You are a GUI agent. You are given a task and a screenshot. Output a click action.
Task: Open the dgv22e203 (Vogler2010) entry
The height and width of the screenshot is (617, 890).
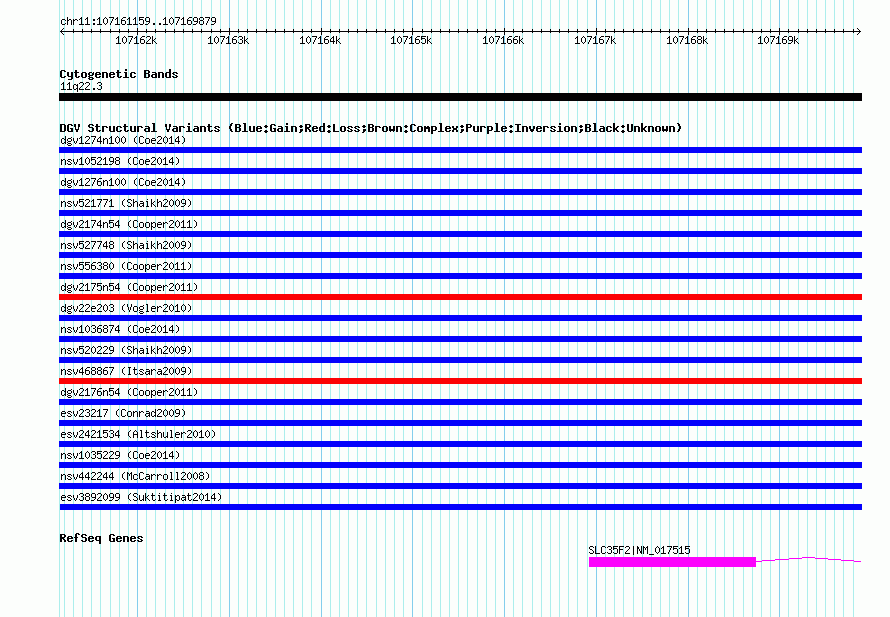click(x=126, y=308)
